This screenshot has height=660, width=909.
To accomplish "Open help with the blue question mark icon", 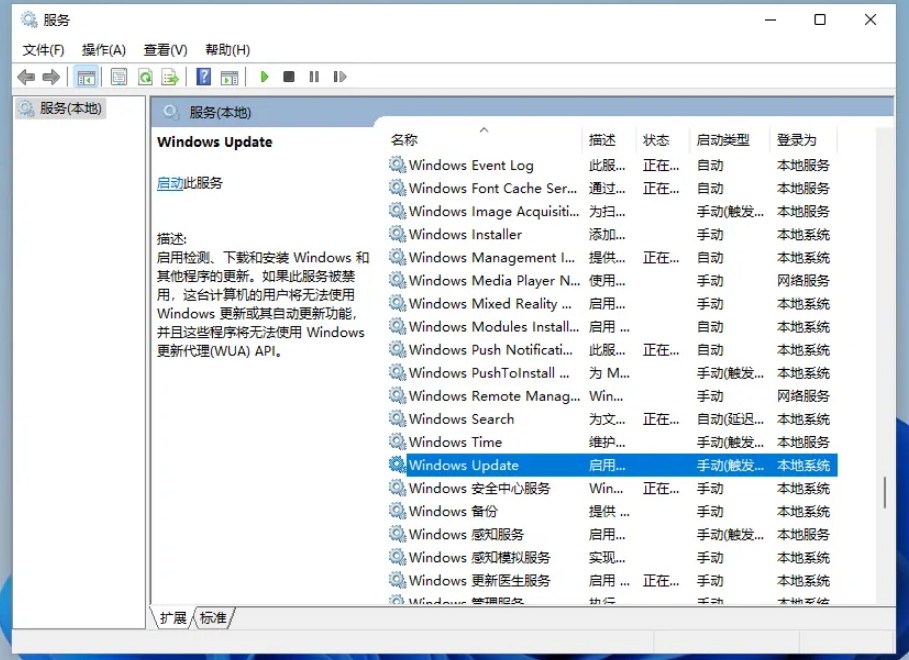I will point(203,77).
